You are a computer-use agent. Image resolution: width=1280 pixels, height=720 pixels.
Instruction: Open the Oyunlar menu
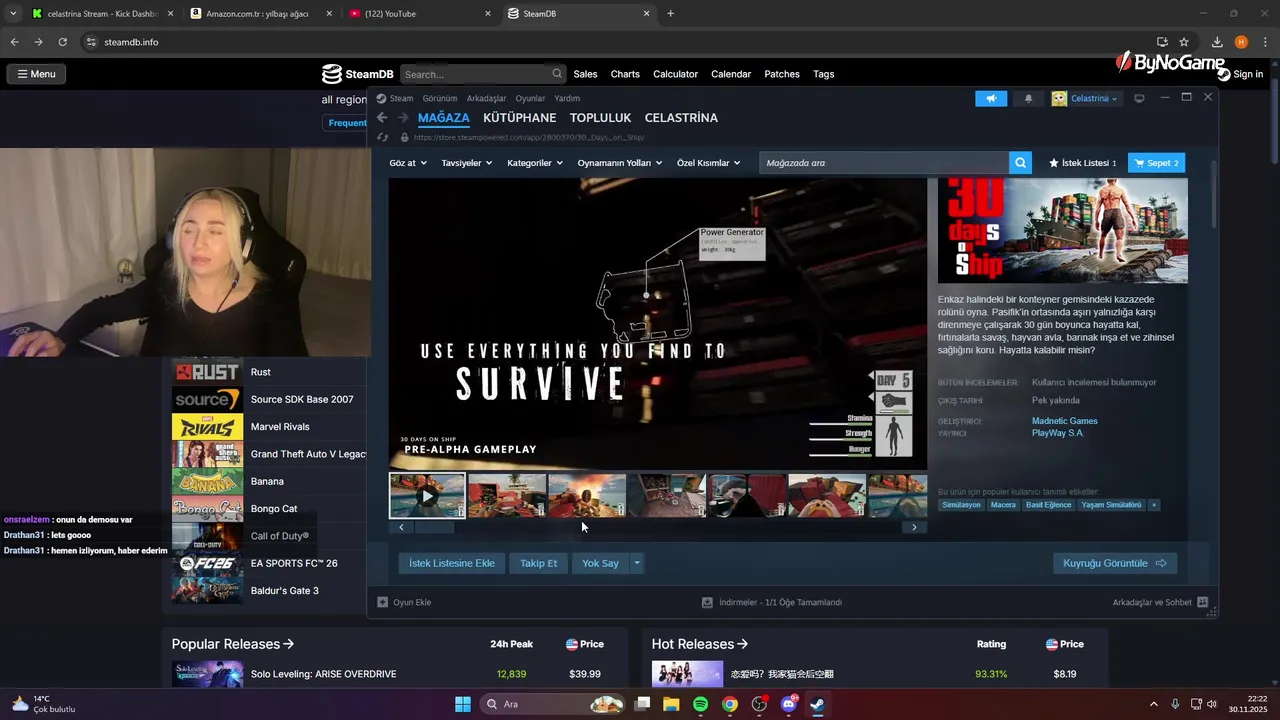click(530, 98)
